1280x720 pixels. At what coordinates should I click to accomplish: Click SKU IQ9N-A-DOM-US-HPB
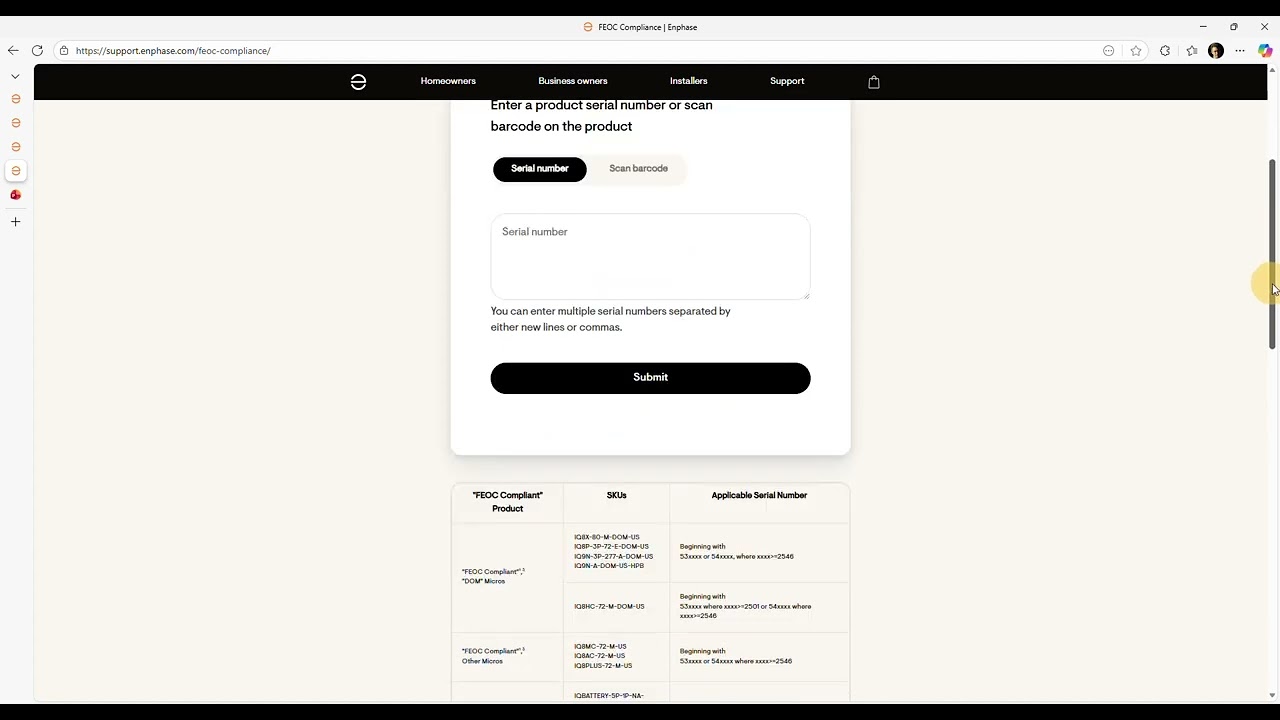coord(609,566)
